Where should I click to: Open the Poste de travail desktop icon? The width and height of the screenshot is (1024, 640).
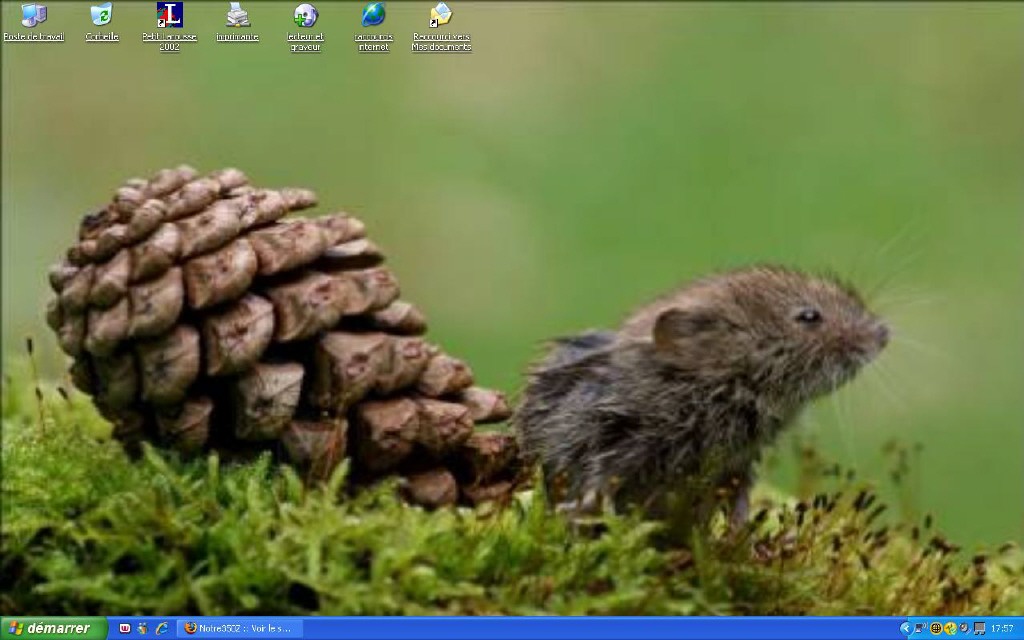point(33,16)
